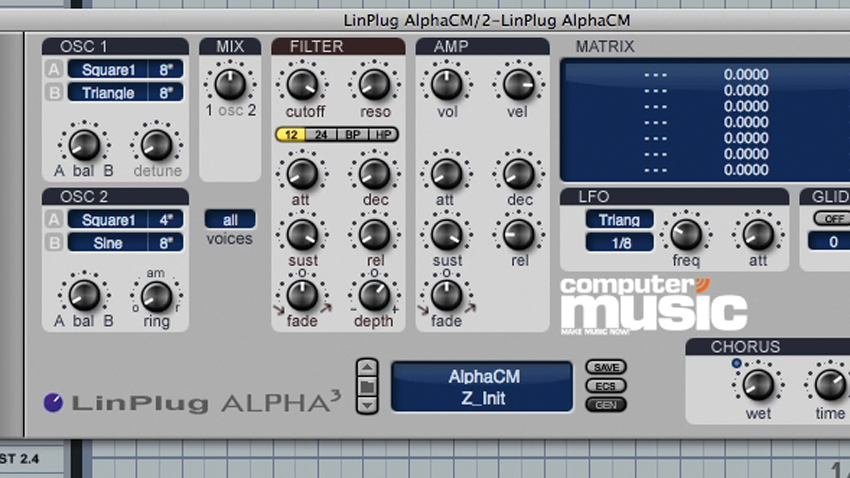Click the Filter depth knob
This screenshot has height=478, width=850.
click(375, 295)
